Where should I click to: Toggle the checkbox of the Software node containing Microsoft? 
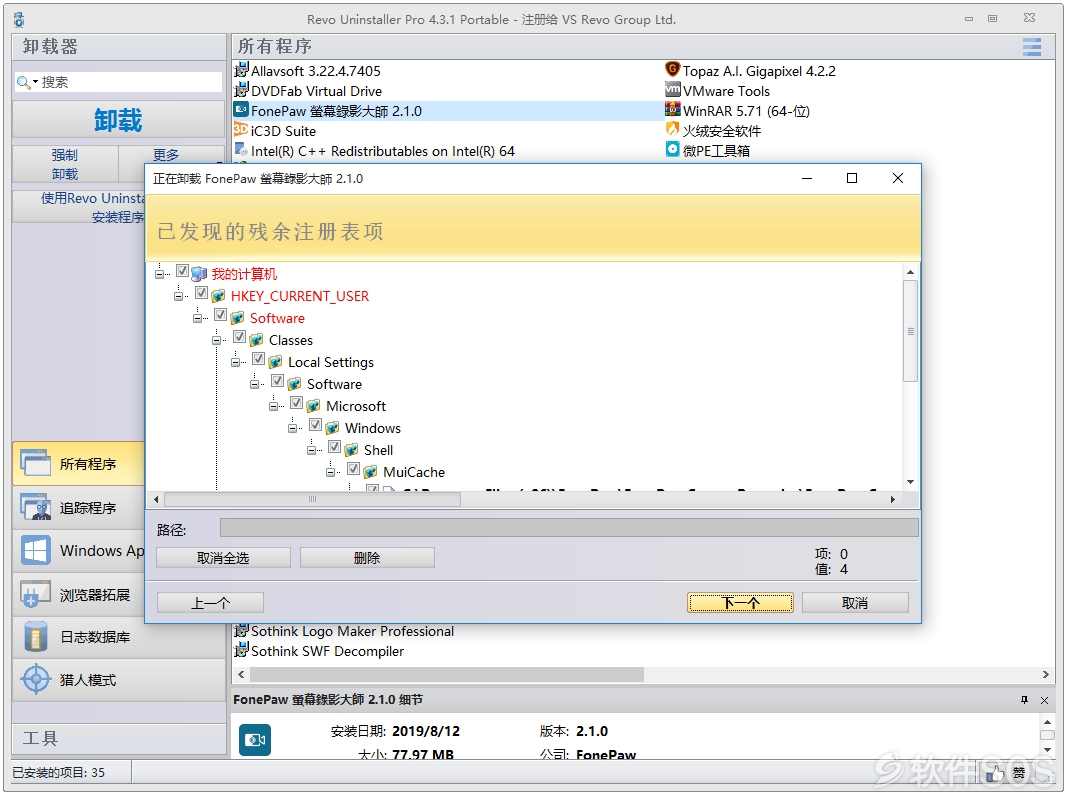tap(277, 381)
